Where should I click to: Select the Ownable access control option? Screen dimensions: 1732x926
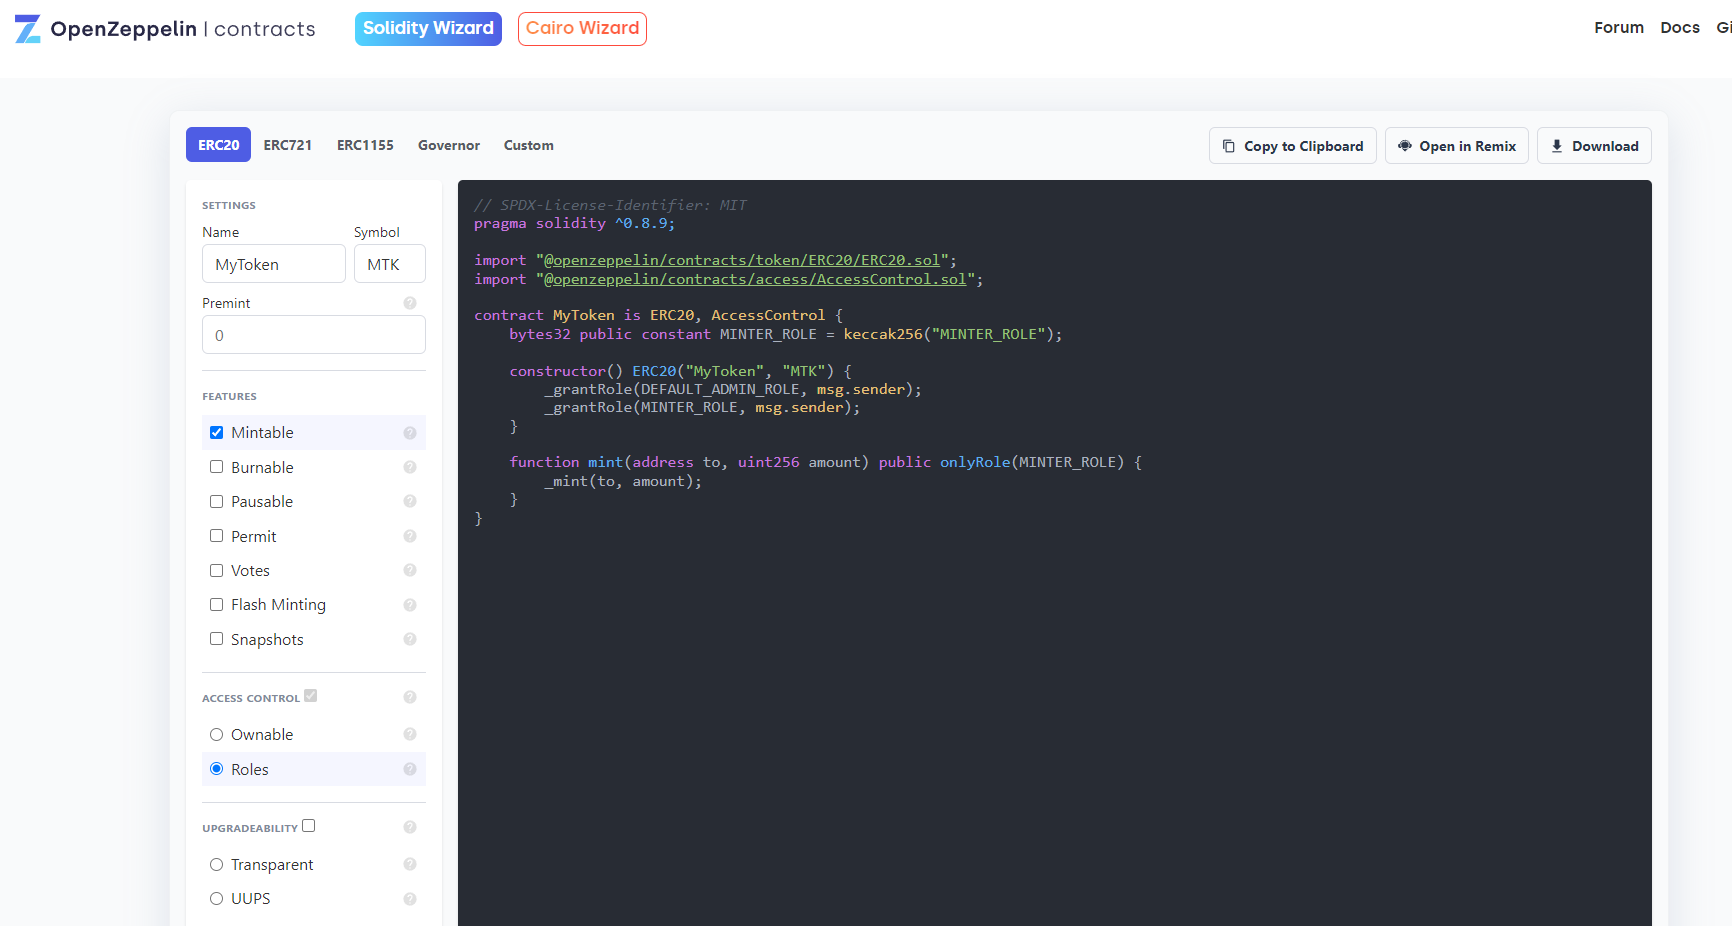click(216, 734)
